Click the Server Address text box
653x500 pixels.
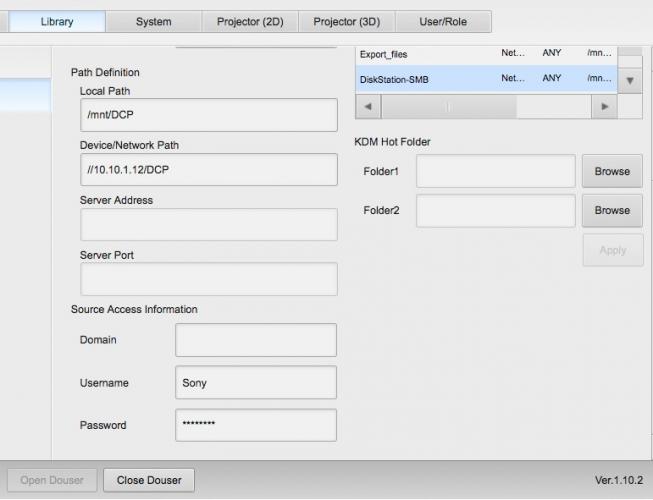208,224
